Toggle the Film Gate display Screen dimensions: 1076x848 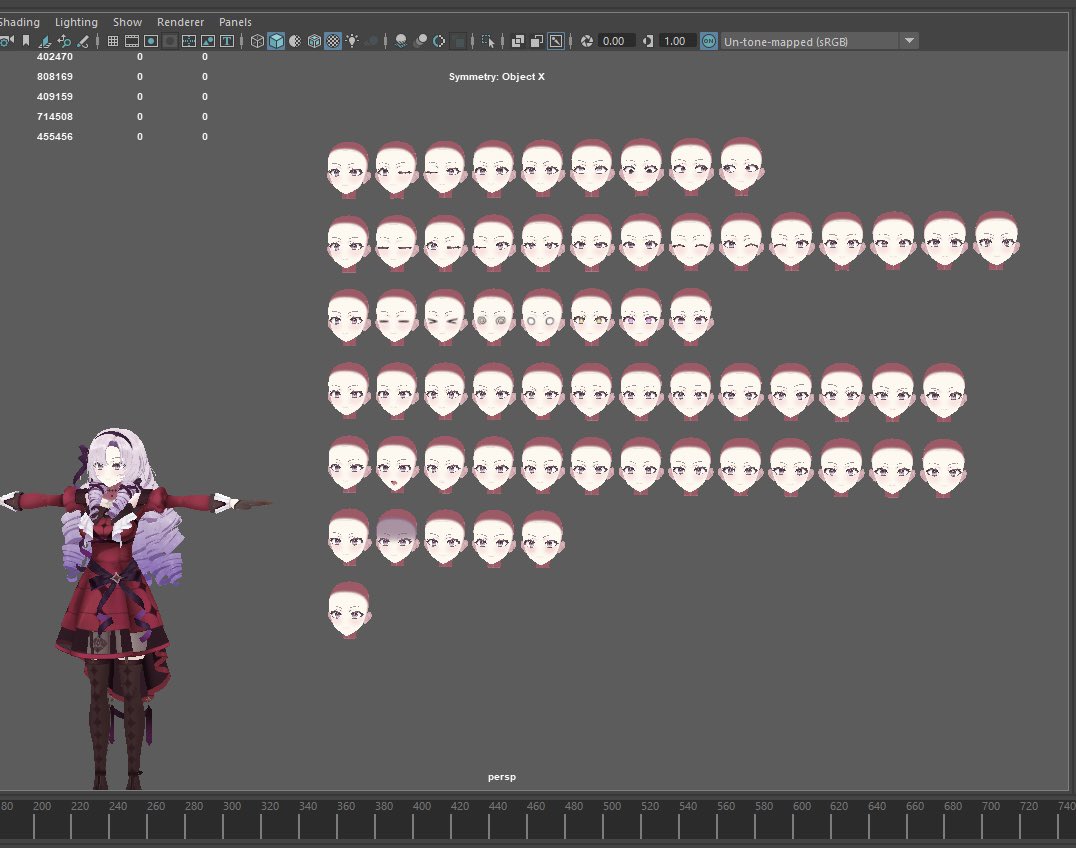click(x=132, y=41)
